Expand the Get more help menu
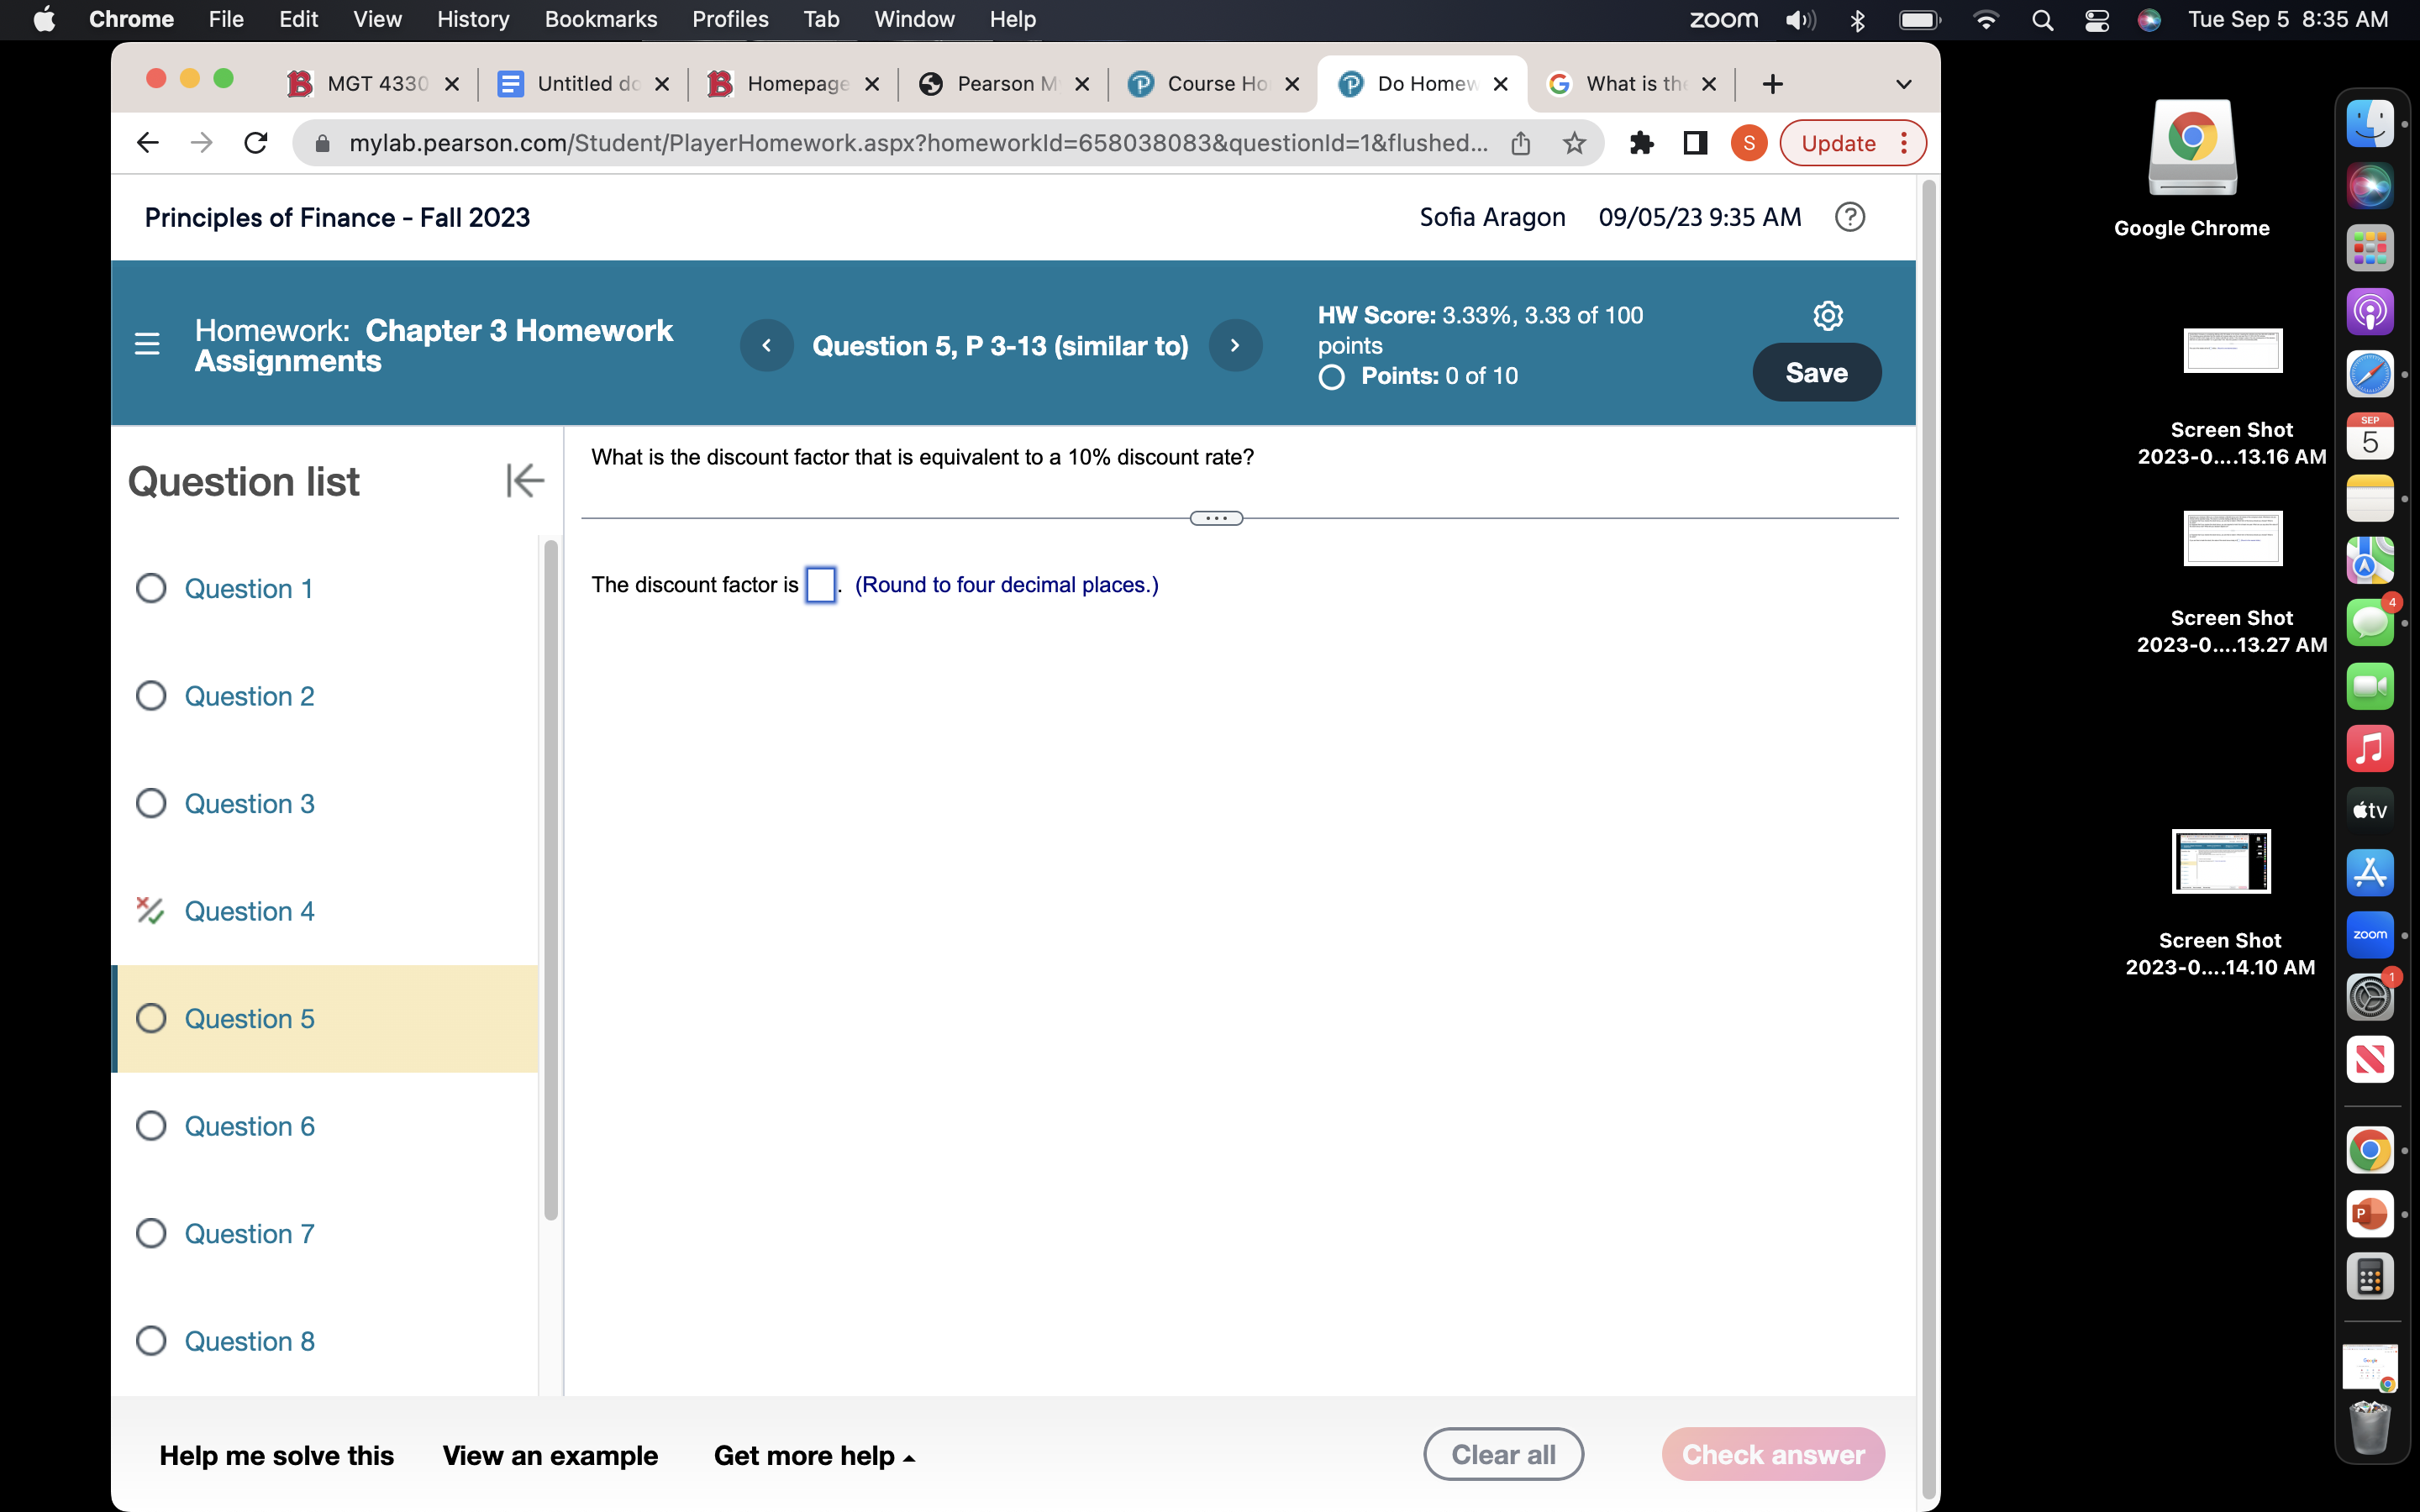This screenshot has height=1512, width=2420. [814, 1455]
